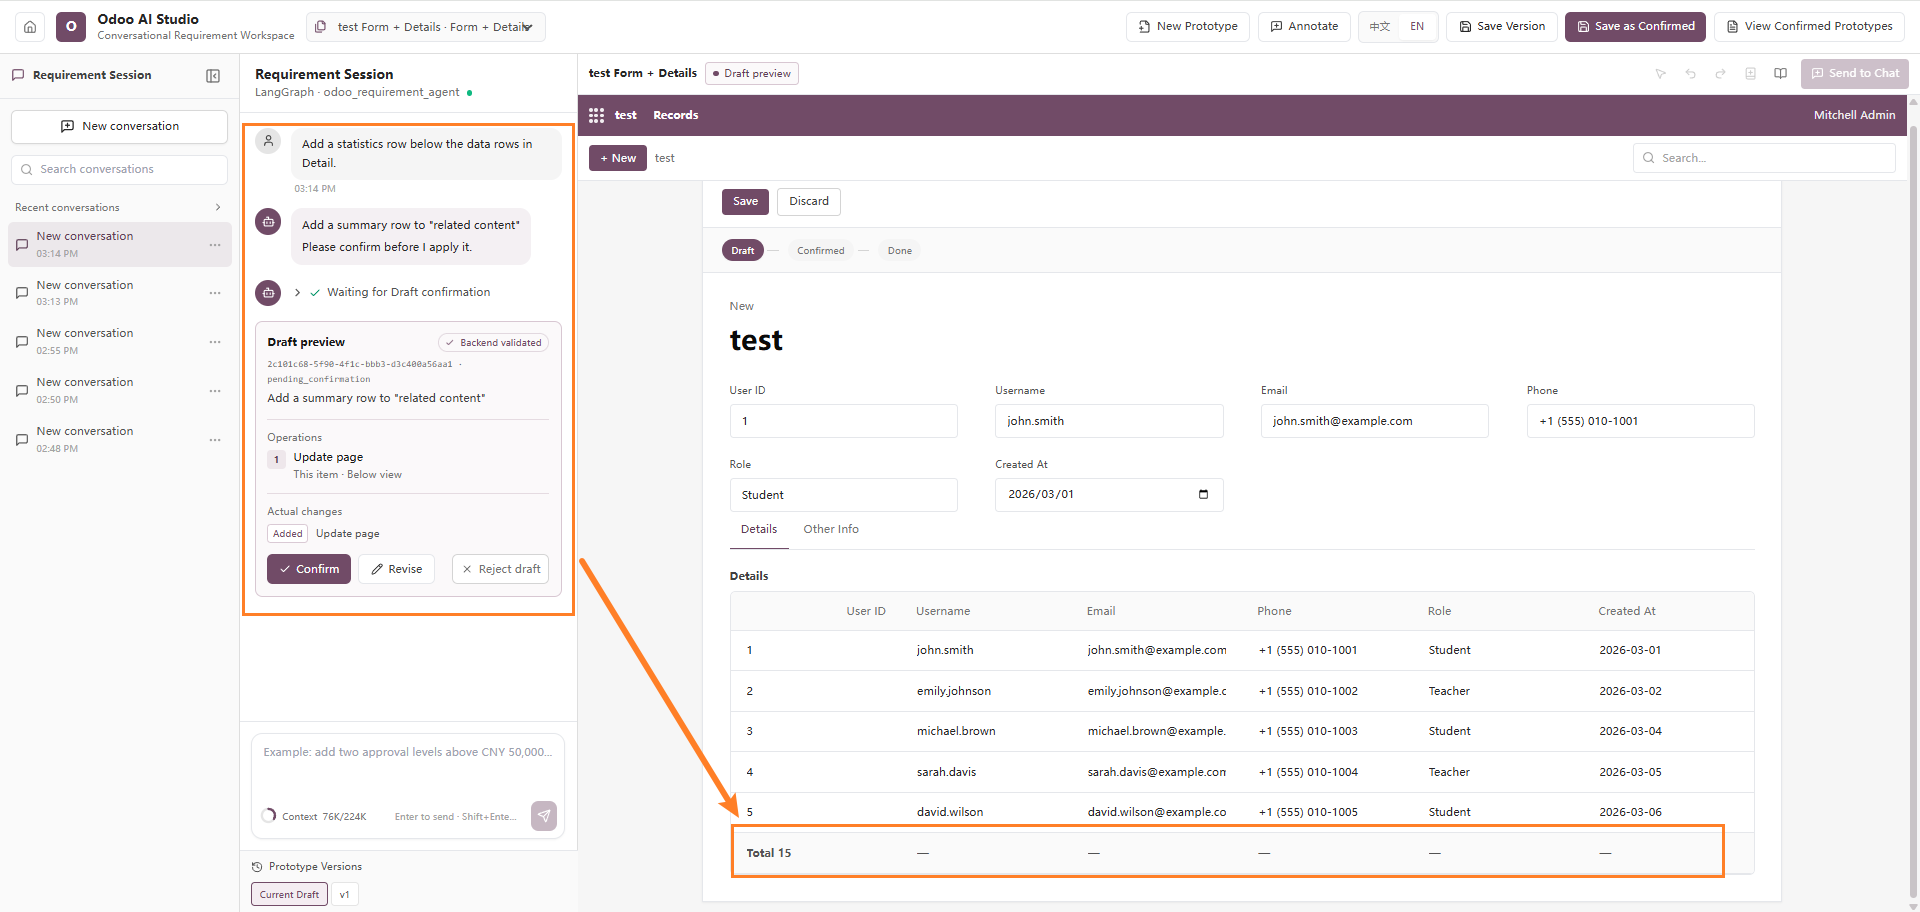
Task: Click the Odoo Search field
Action: [x=1764, y=158]
